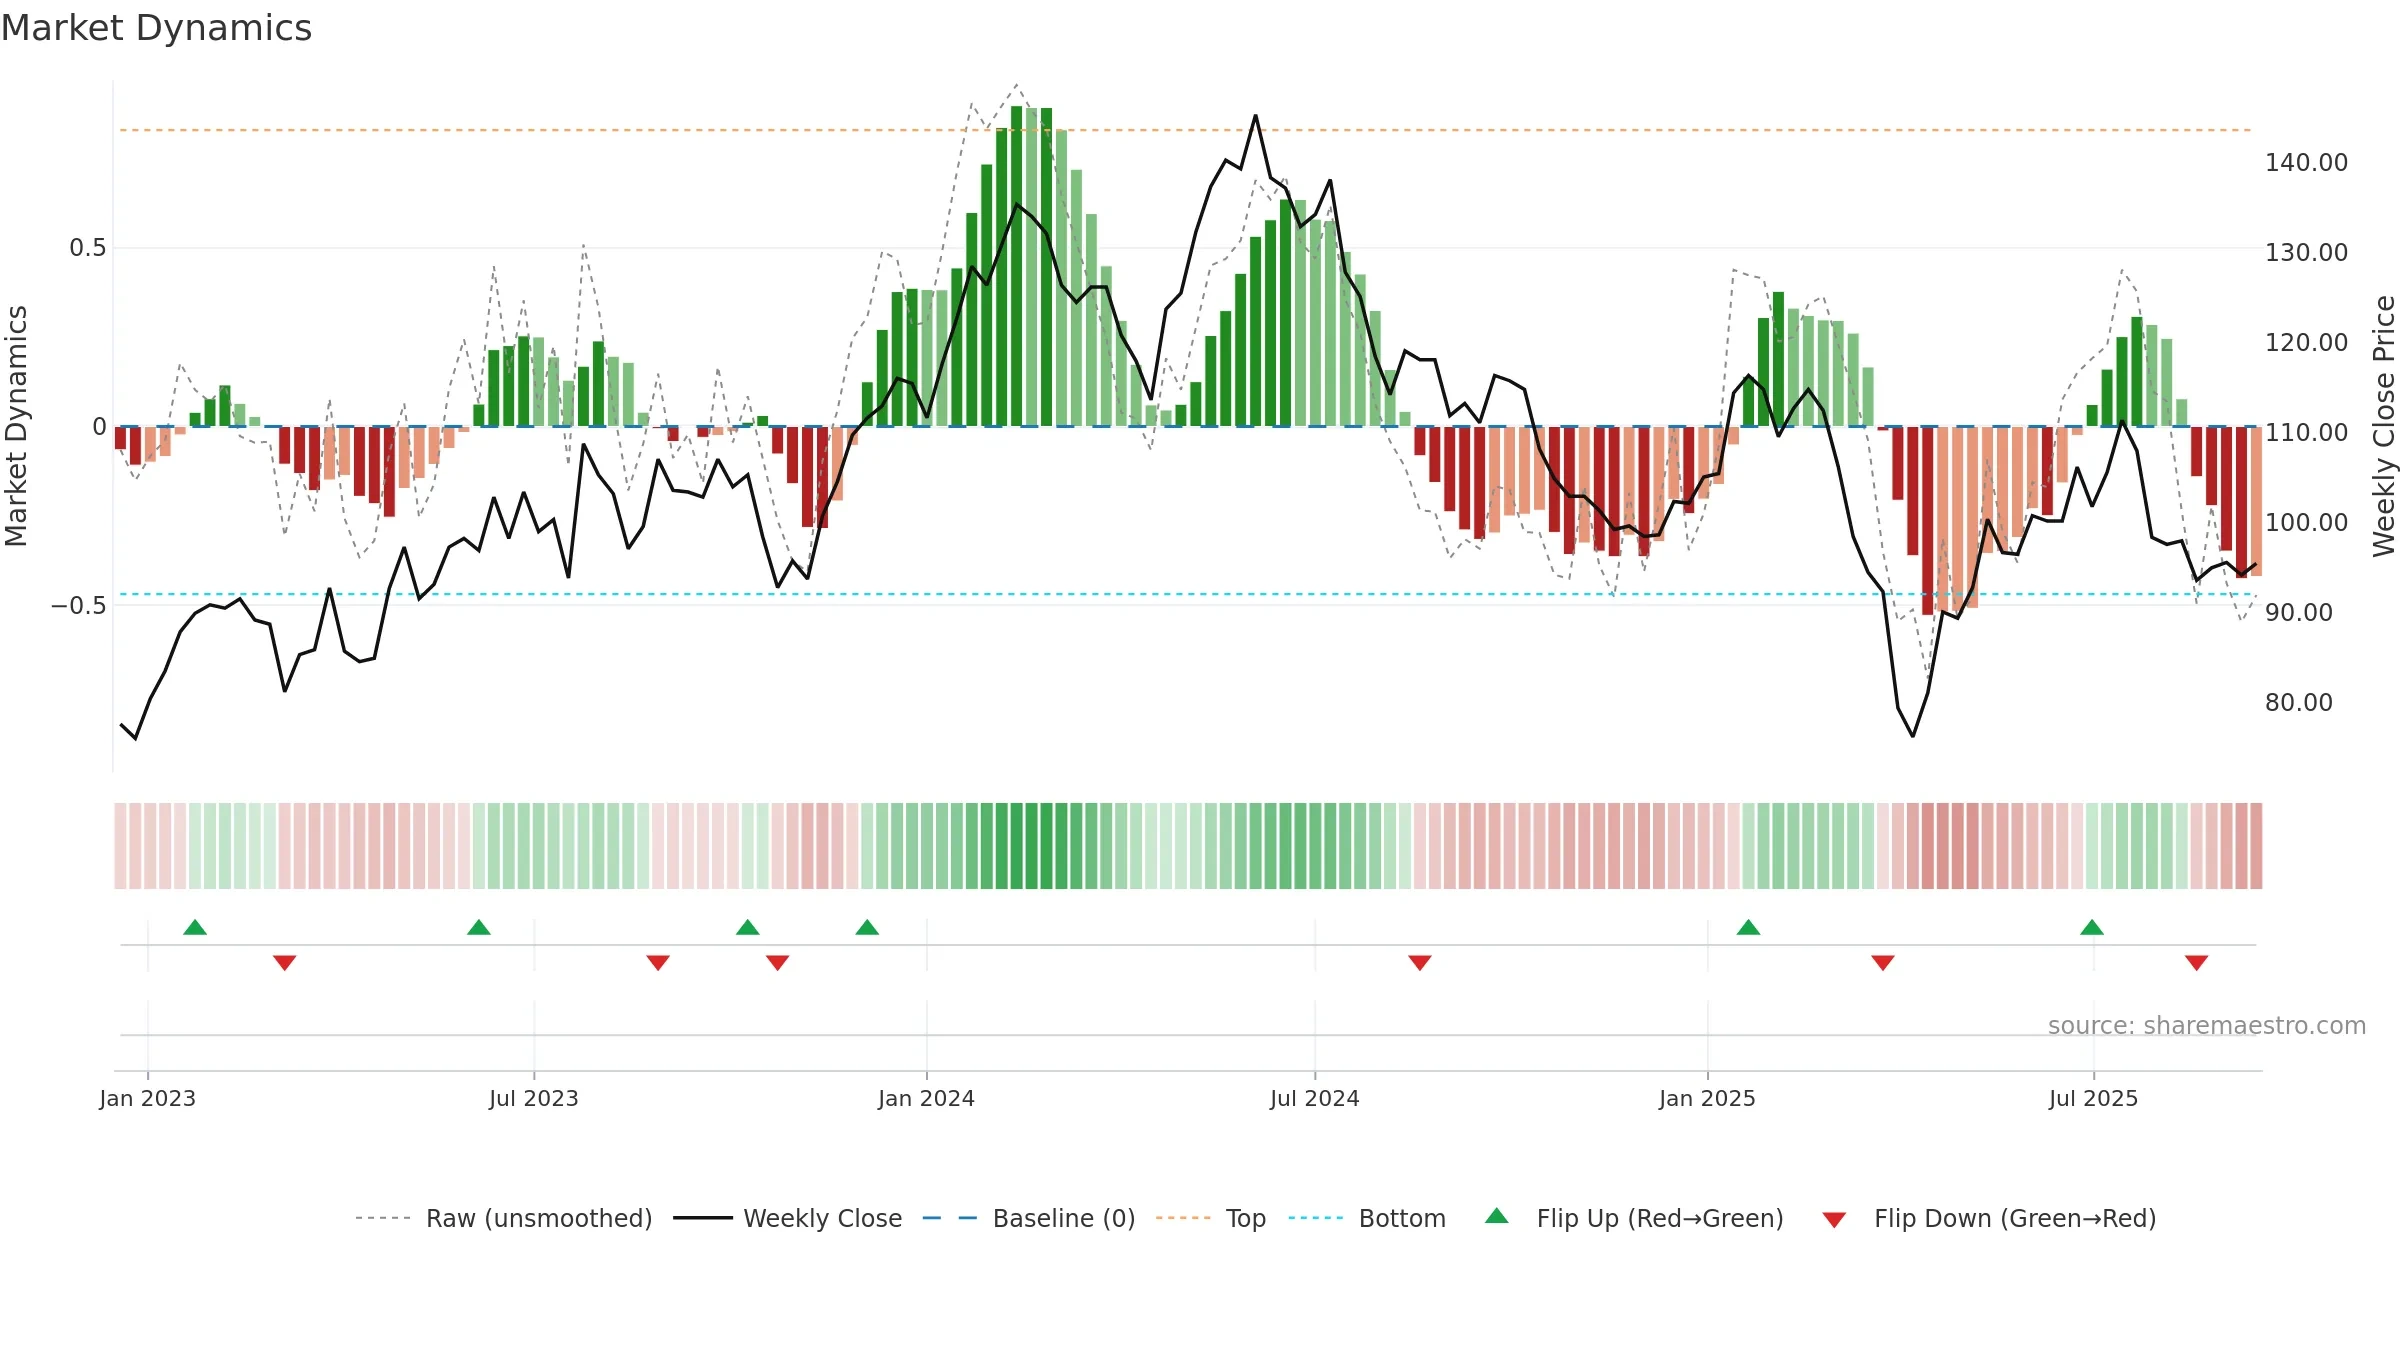
Task: Click the Flip Up triangle in late January 2023
Action: (195, 927)
